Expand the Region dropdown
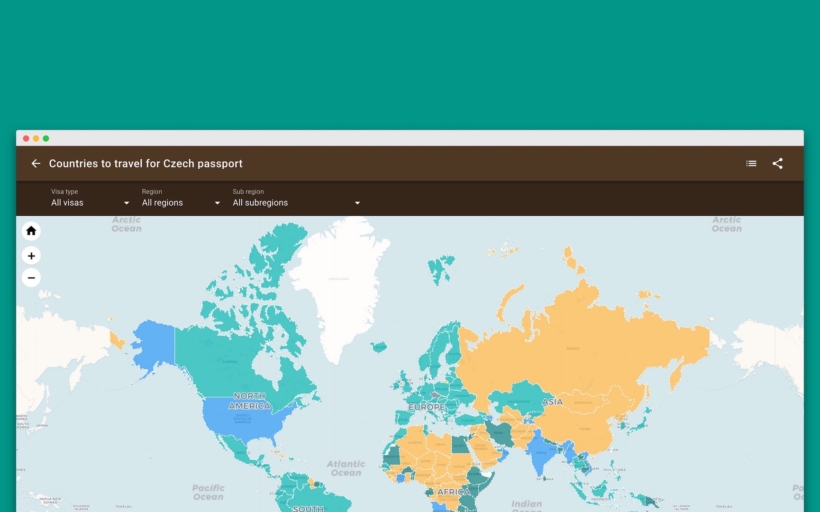820x512 pixels. coord(180,203)
